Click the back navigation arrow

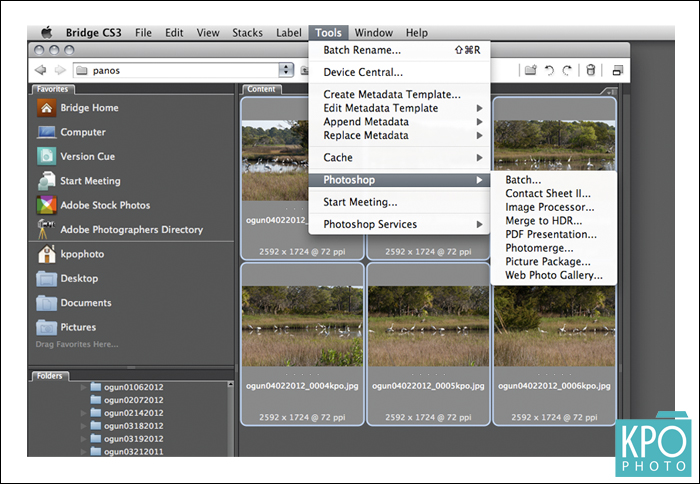click(41, 70)
